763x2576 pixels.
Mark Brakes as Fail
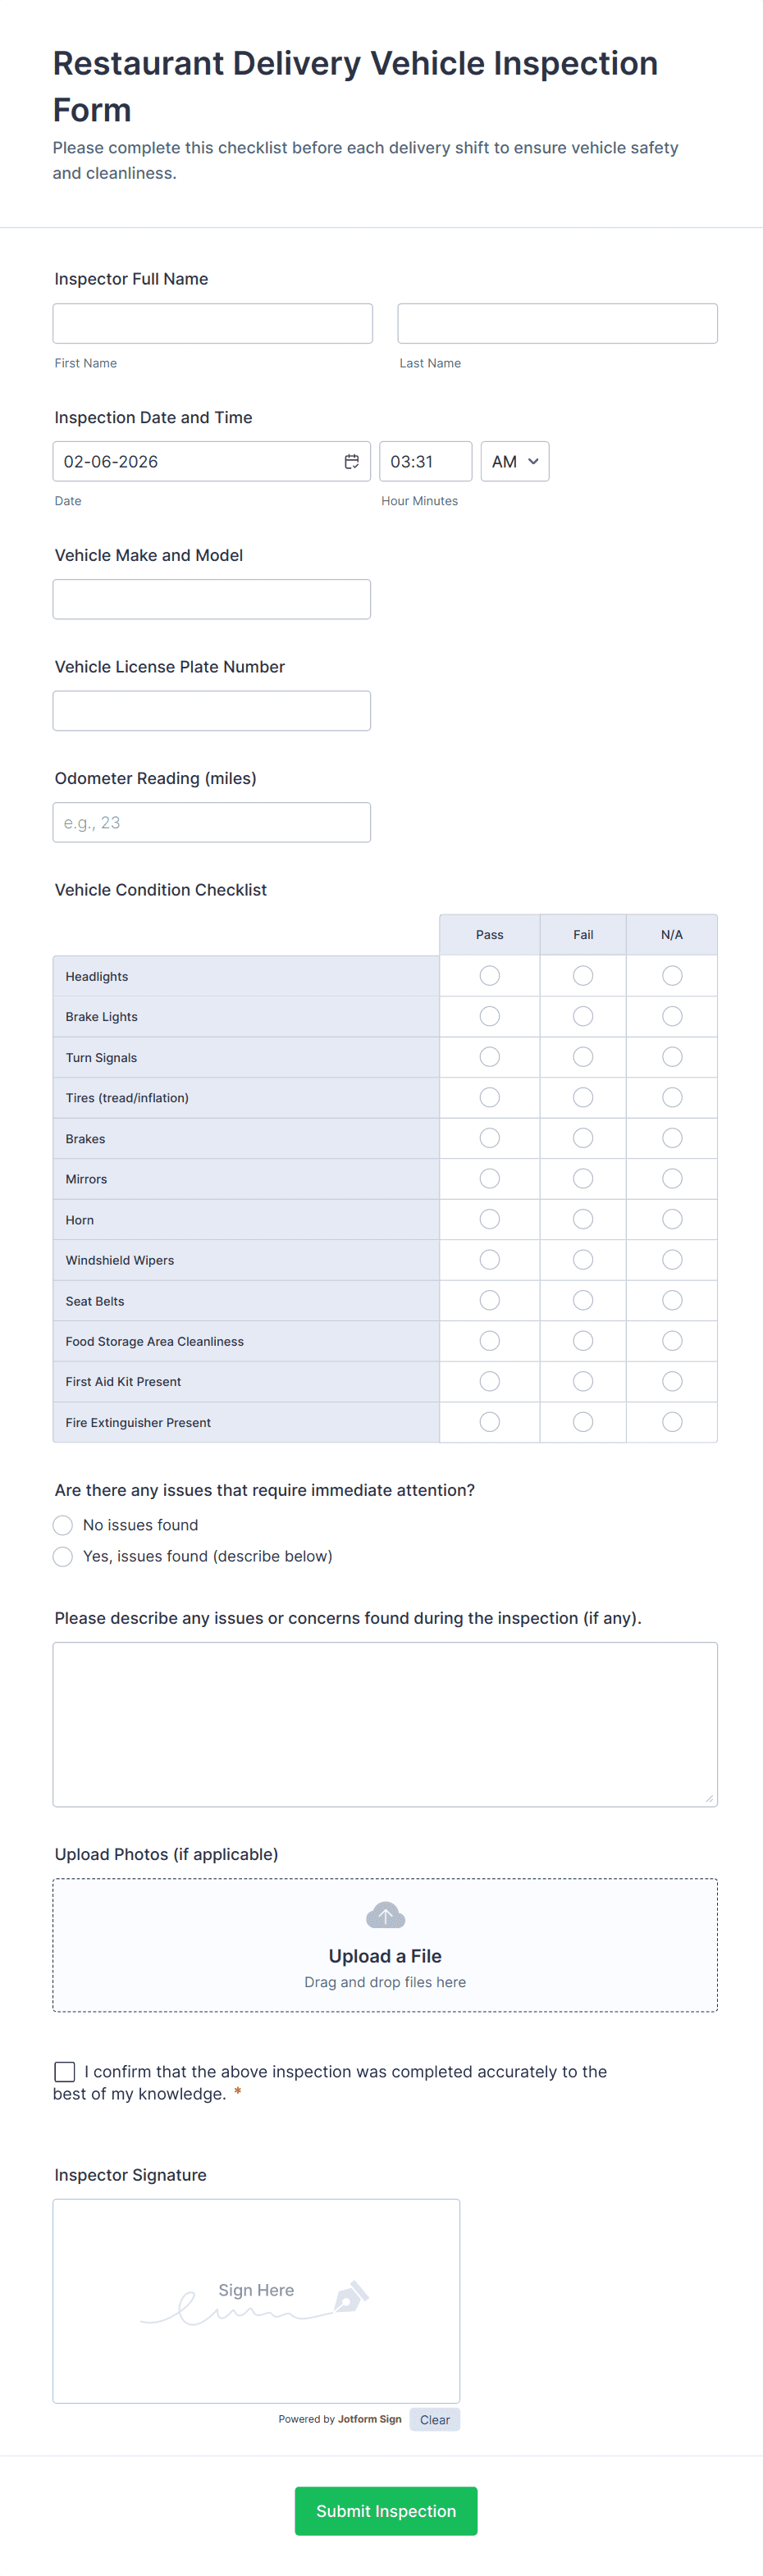click(x=583, y=1138)
